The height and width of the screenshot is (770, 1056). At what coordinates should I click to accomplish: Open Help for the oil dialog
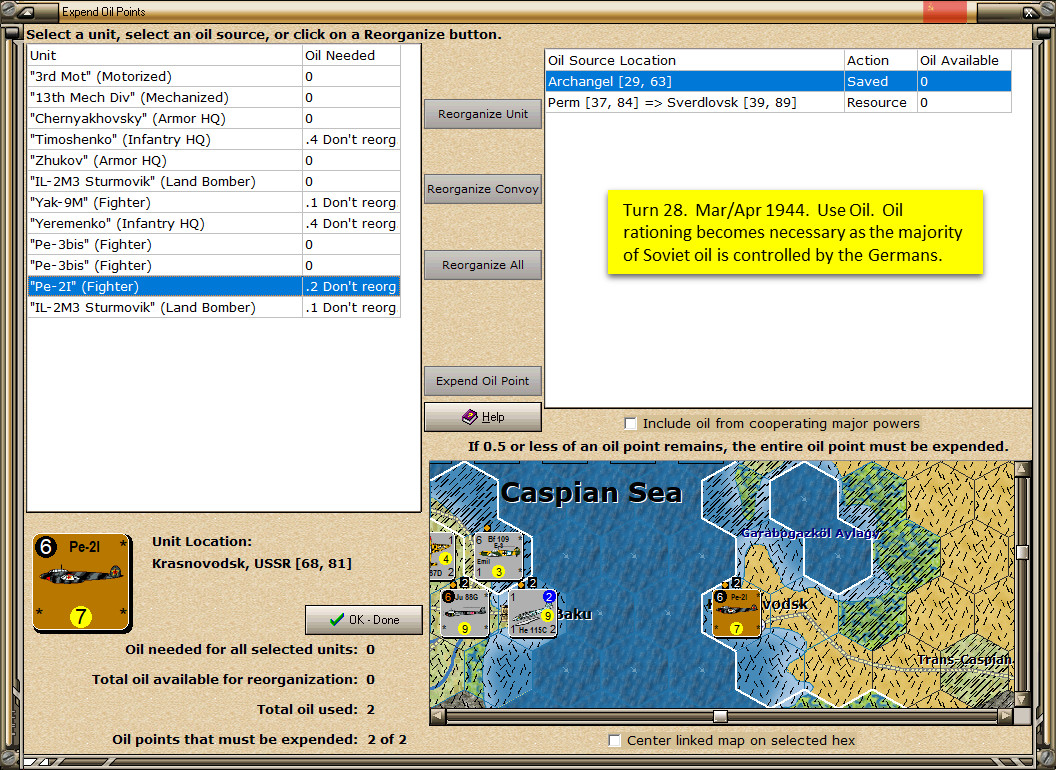coord(483,417)
